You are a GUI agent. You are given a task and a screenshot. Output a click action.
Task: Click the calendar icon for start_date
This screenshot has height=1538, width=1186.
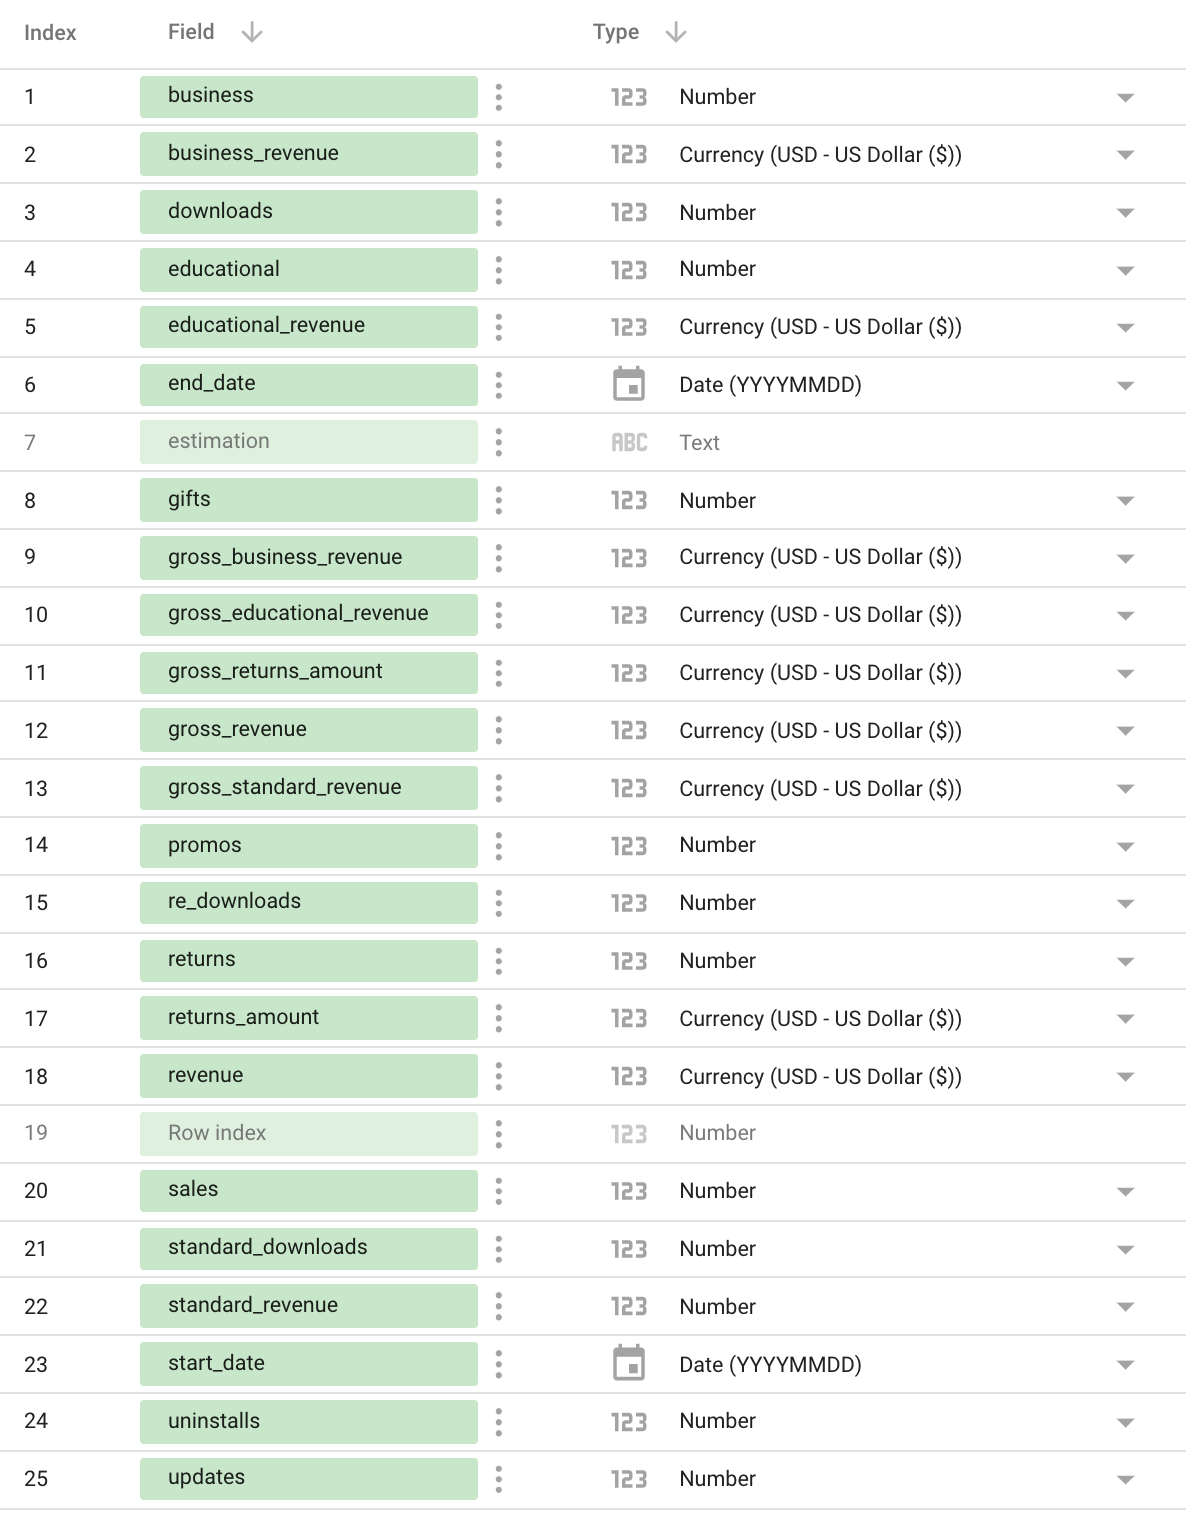pyautogui.click(x=629, y=1364)
